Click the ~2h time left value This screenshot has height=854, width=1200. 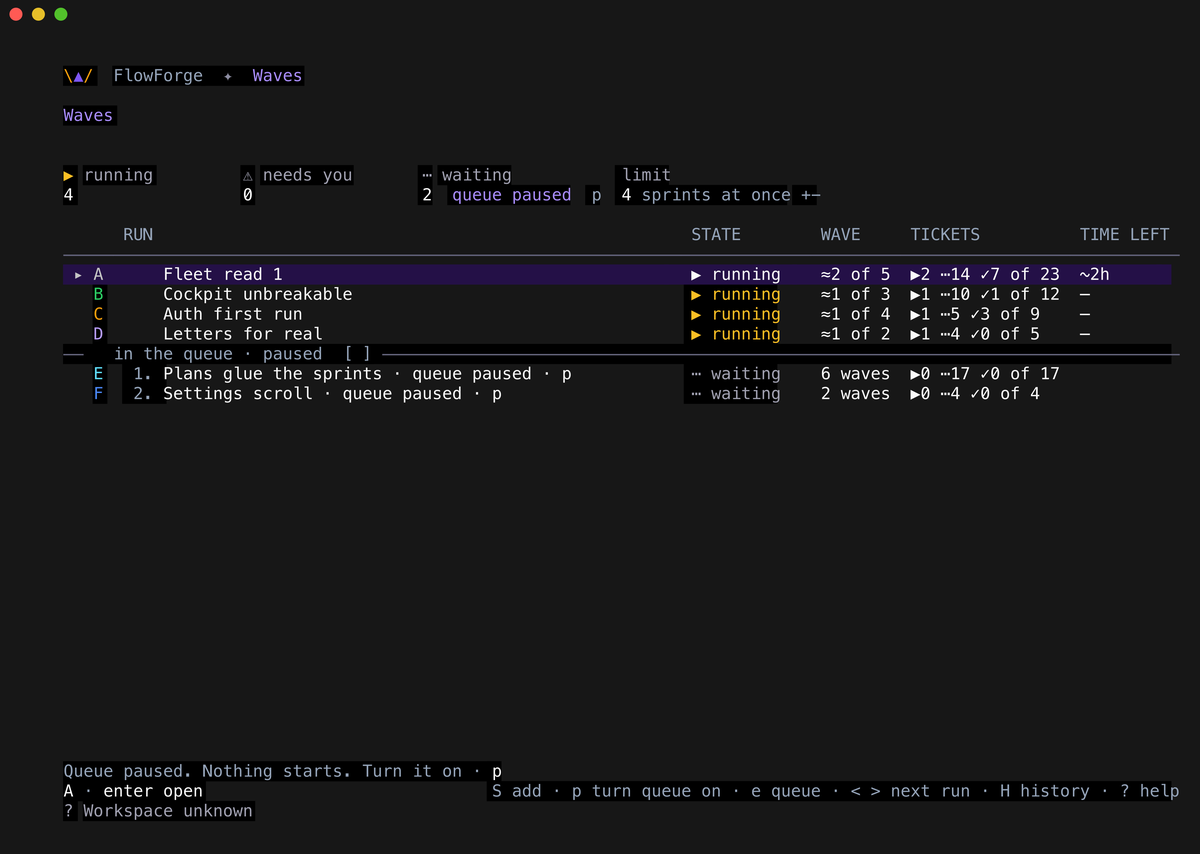1095,274
